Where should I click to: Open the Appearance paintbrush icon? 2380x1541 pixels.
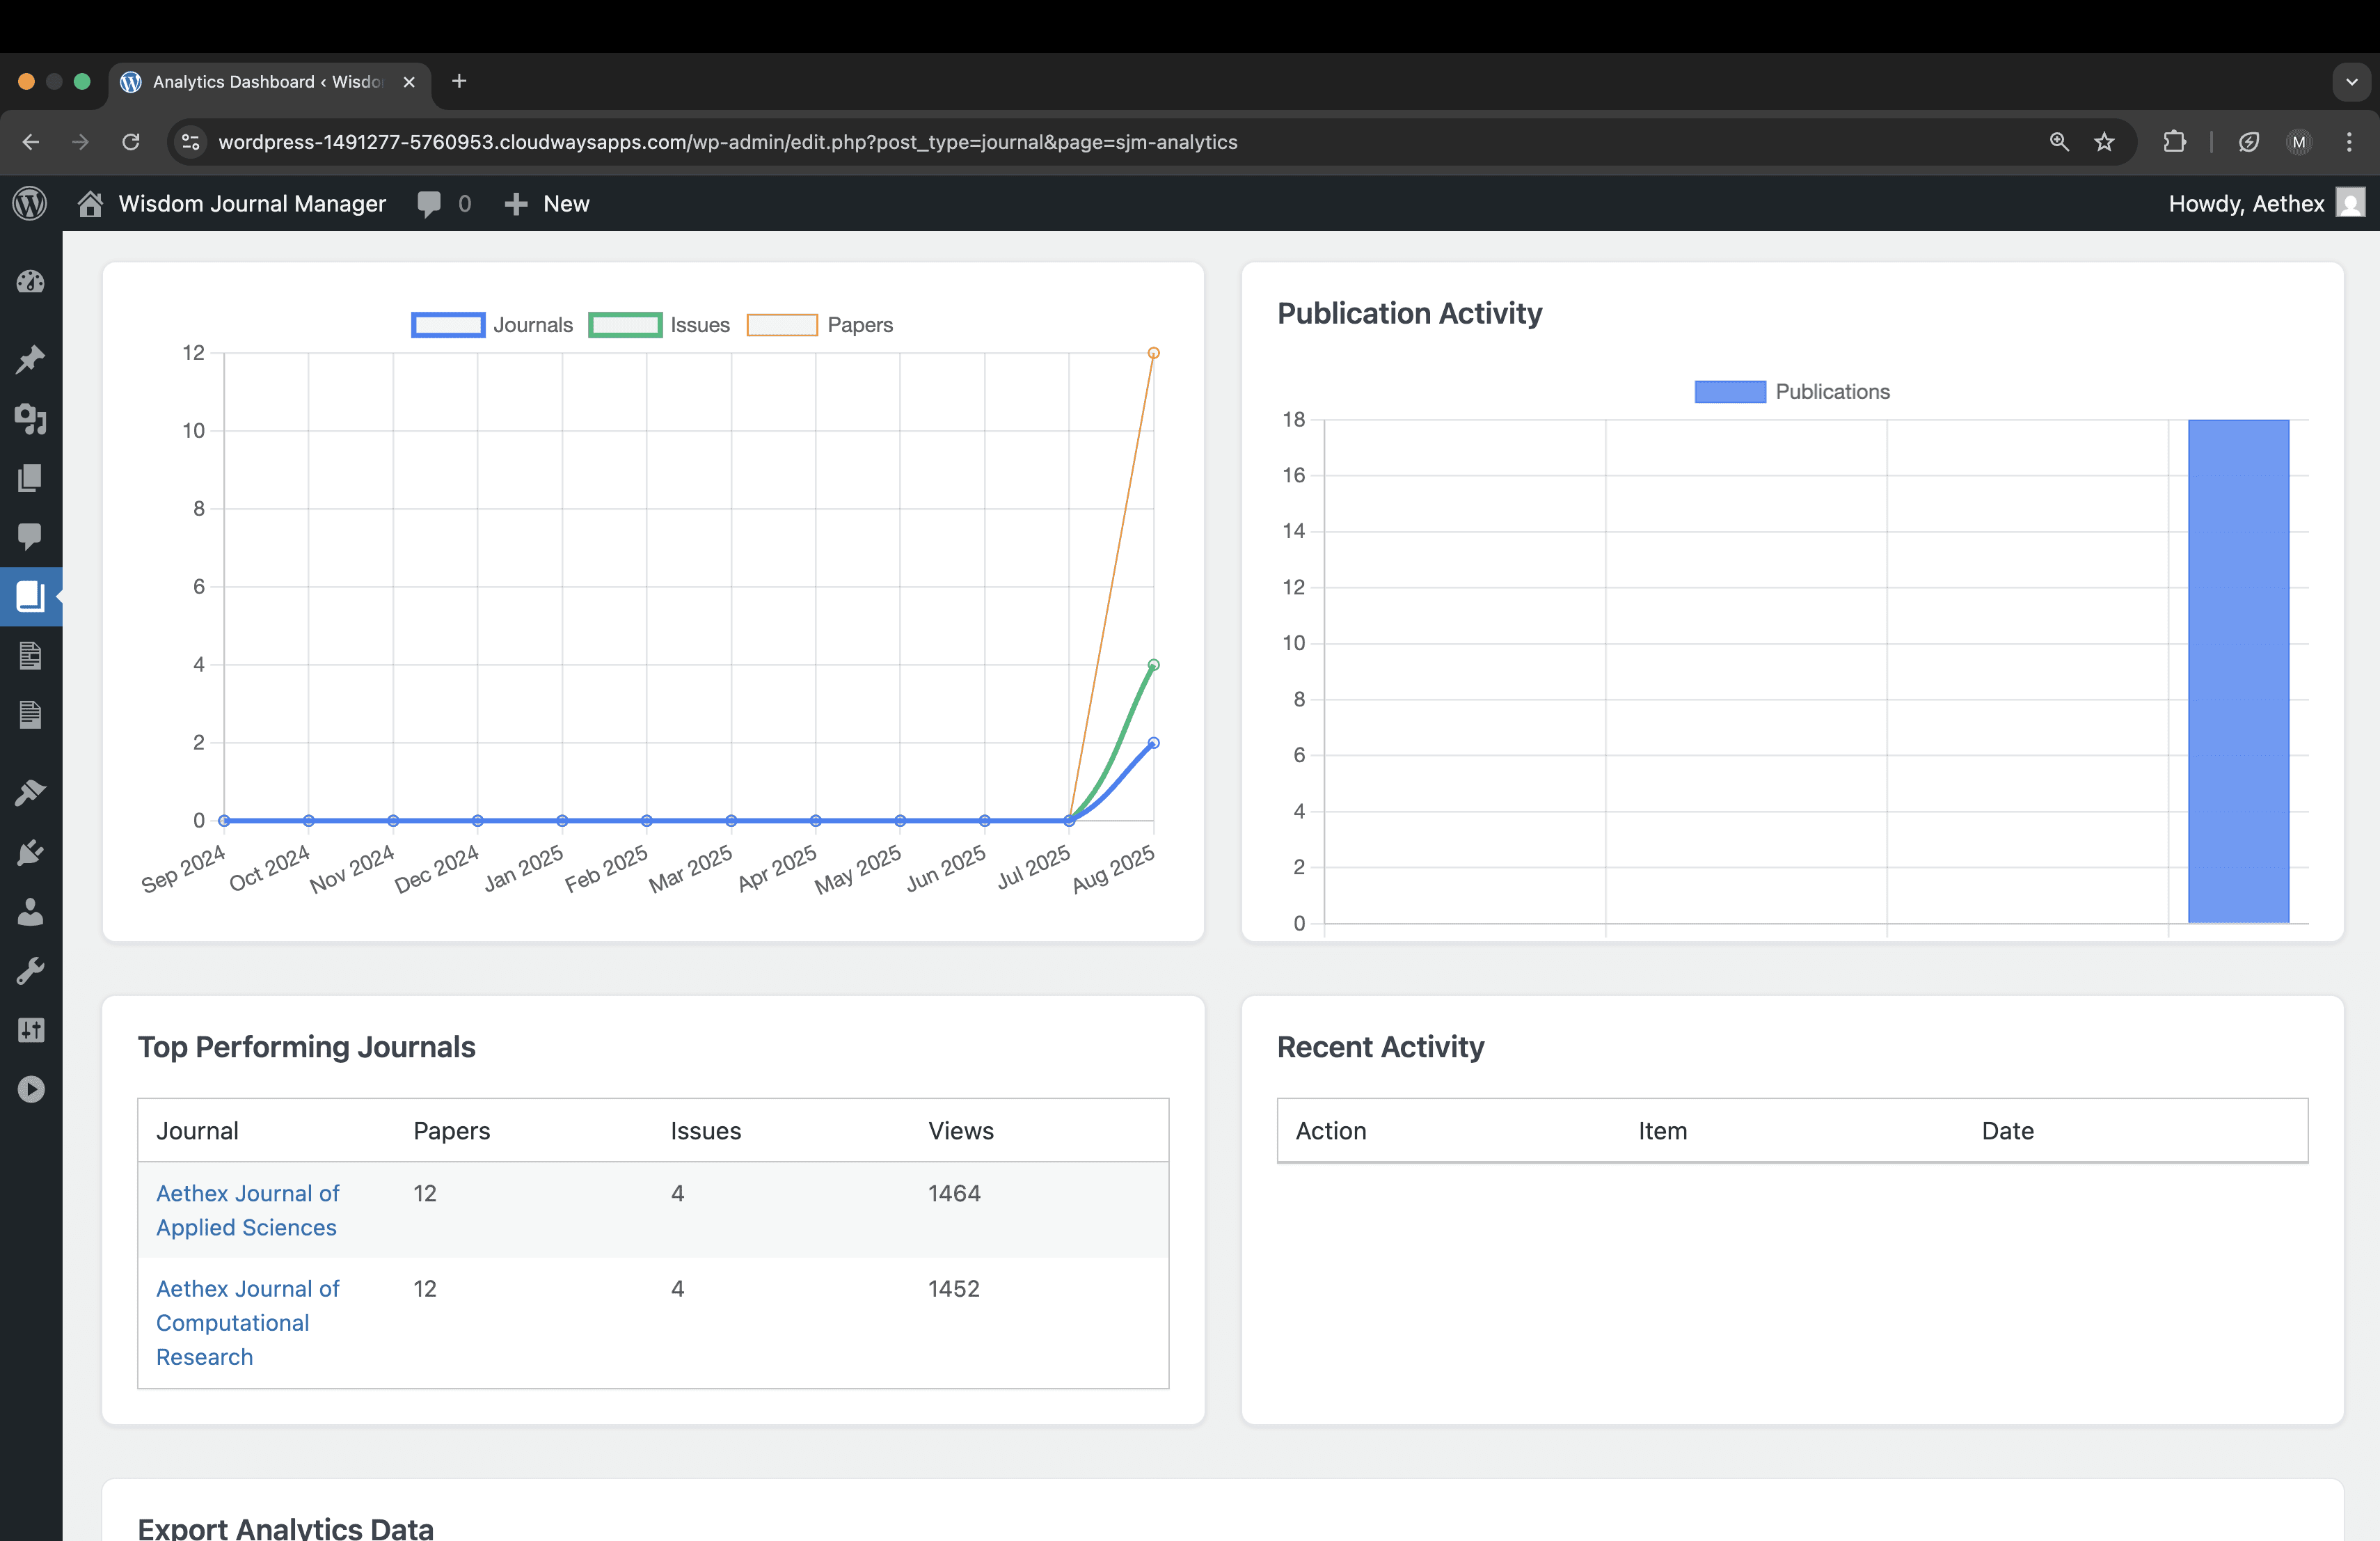[30, 793]
